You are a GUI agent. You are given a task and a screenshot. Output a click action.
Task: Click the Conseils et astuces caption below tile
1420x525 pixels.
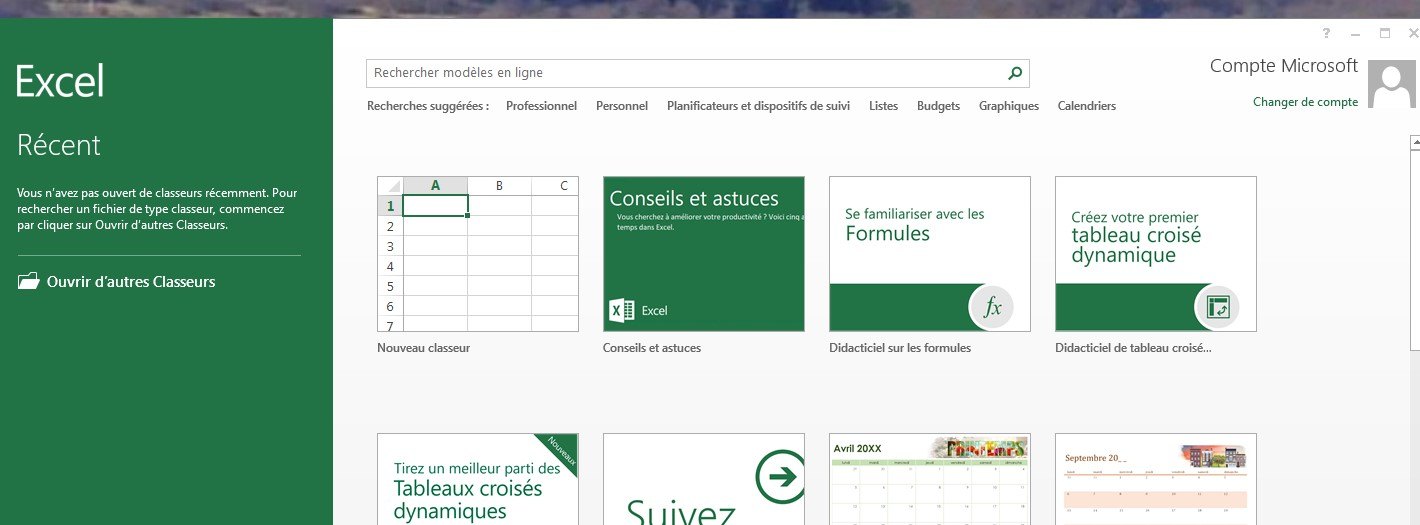[652, 348]
